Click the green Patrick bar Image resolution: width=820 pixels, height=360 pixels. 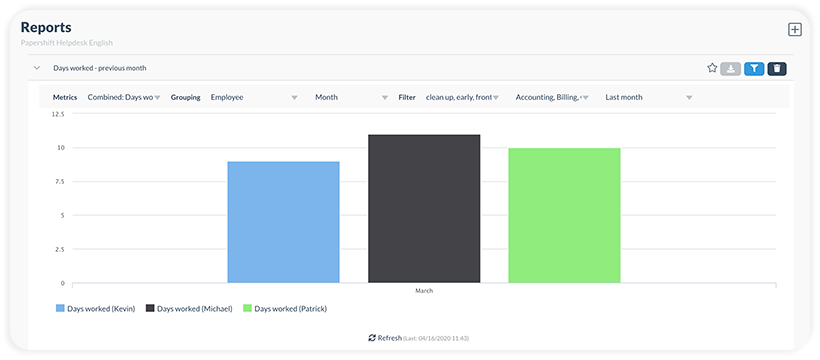(564, 216)
